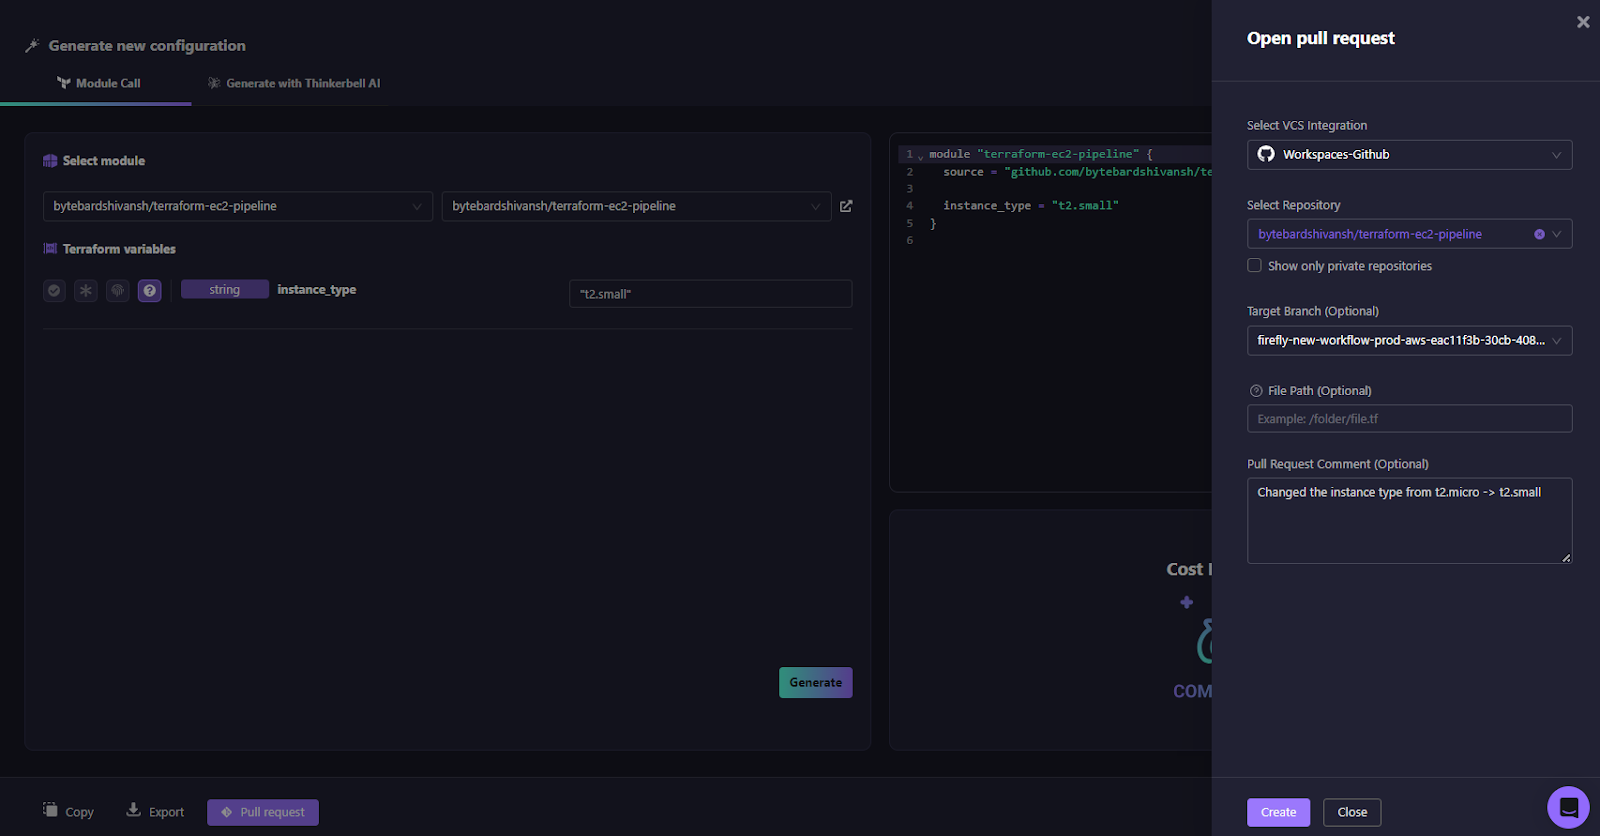Click the Terraform variables section icon
The width and height of the screenshot is (1600, 836).
(50, 249)
